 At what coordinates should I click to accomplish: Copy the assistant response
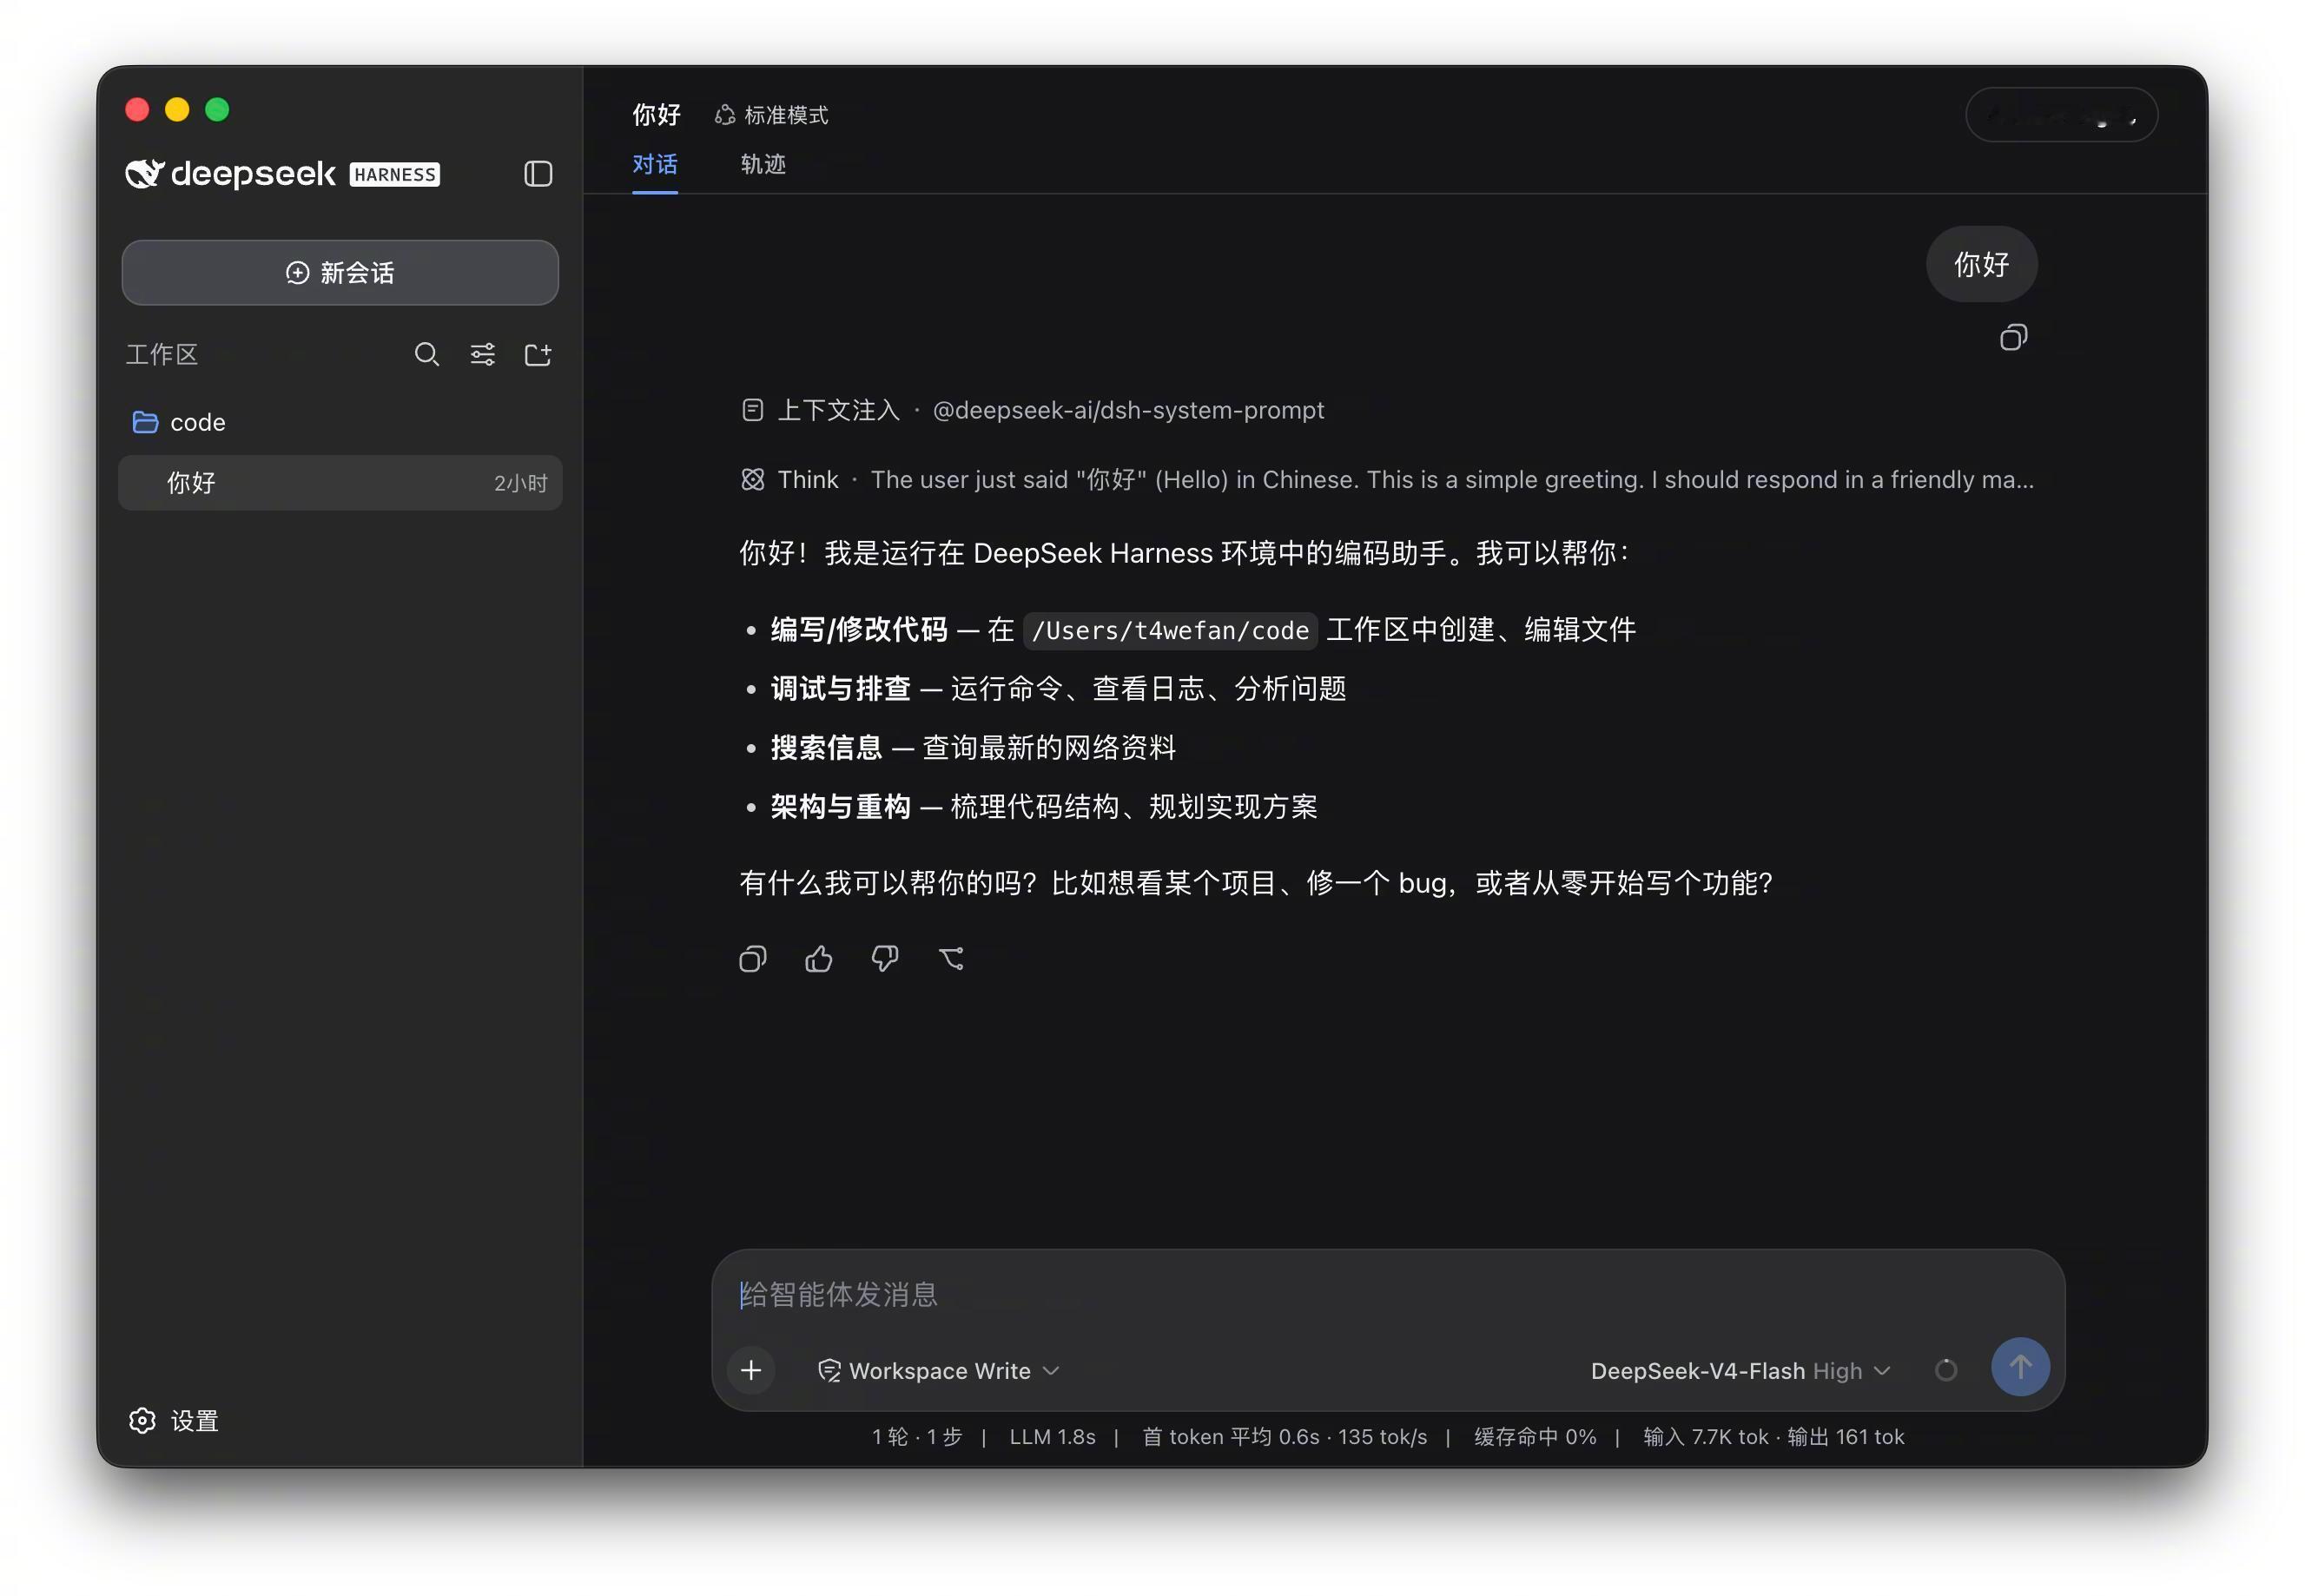753,959
